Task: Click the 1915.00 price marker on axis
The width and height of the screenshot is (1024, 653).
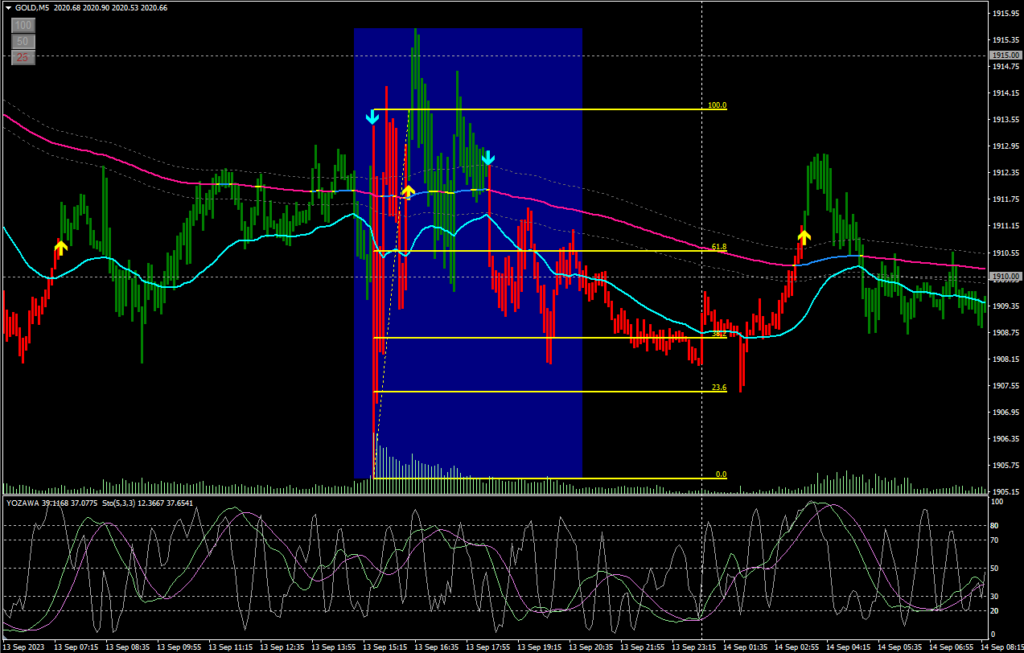Action: click(1003, 55)
